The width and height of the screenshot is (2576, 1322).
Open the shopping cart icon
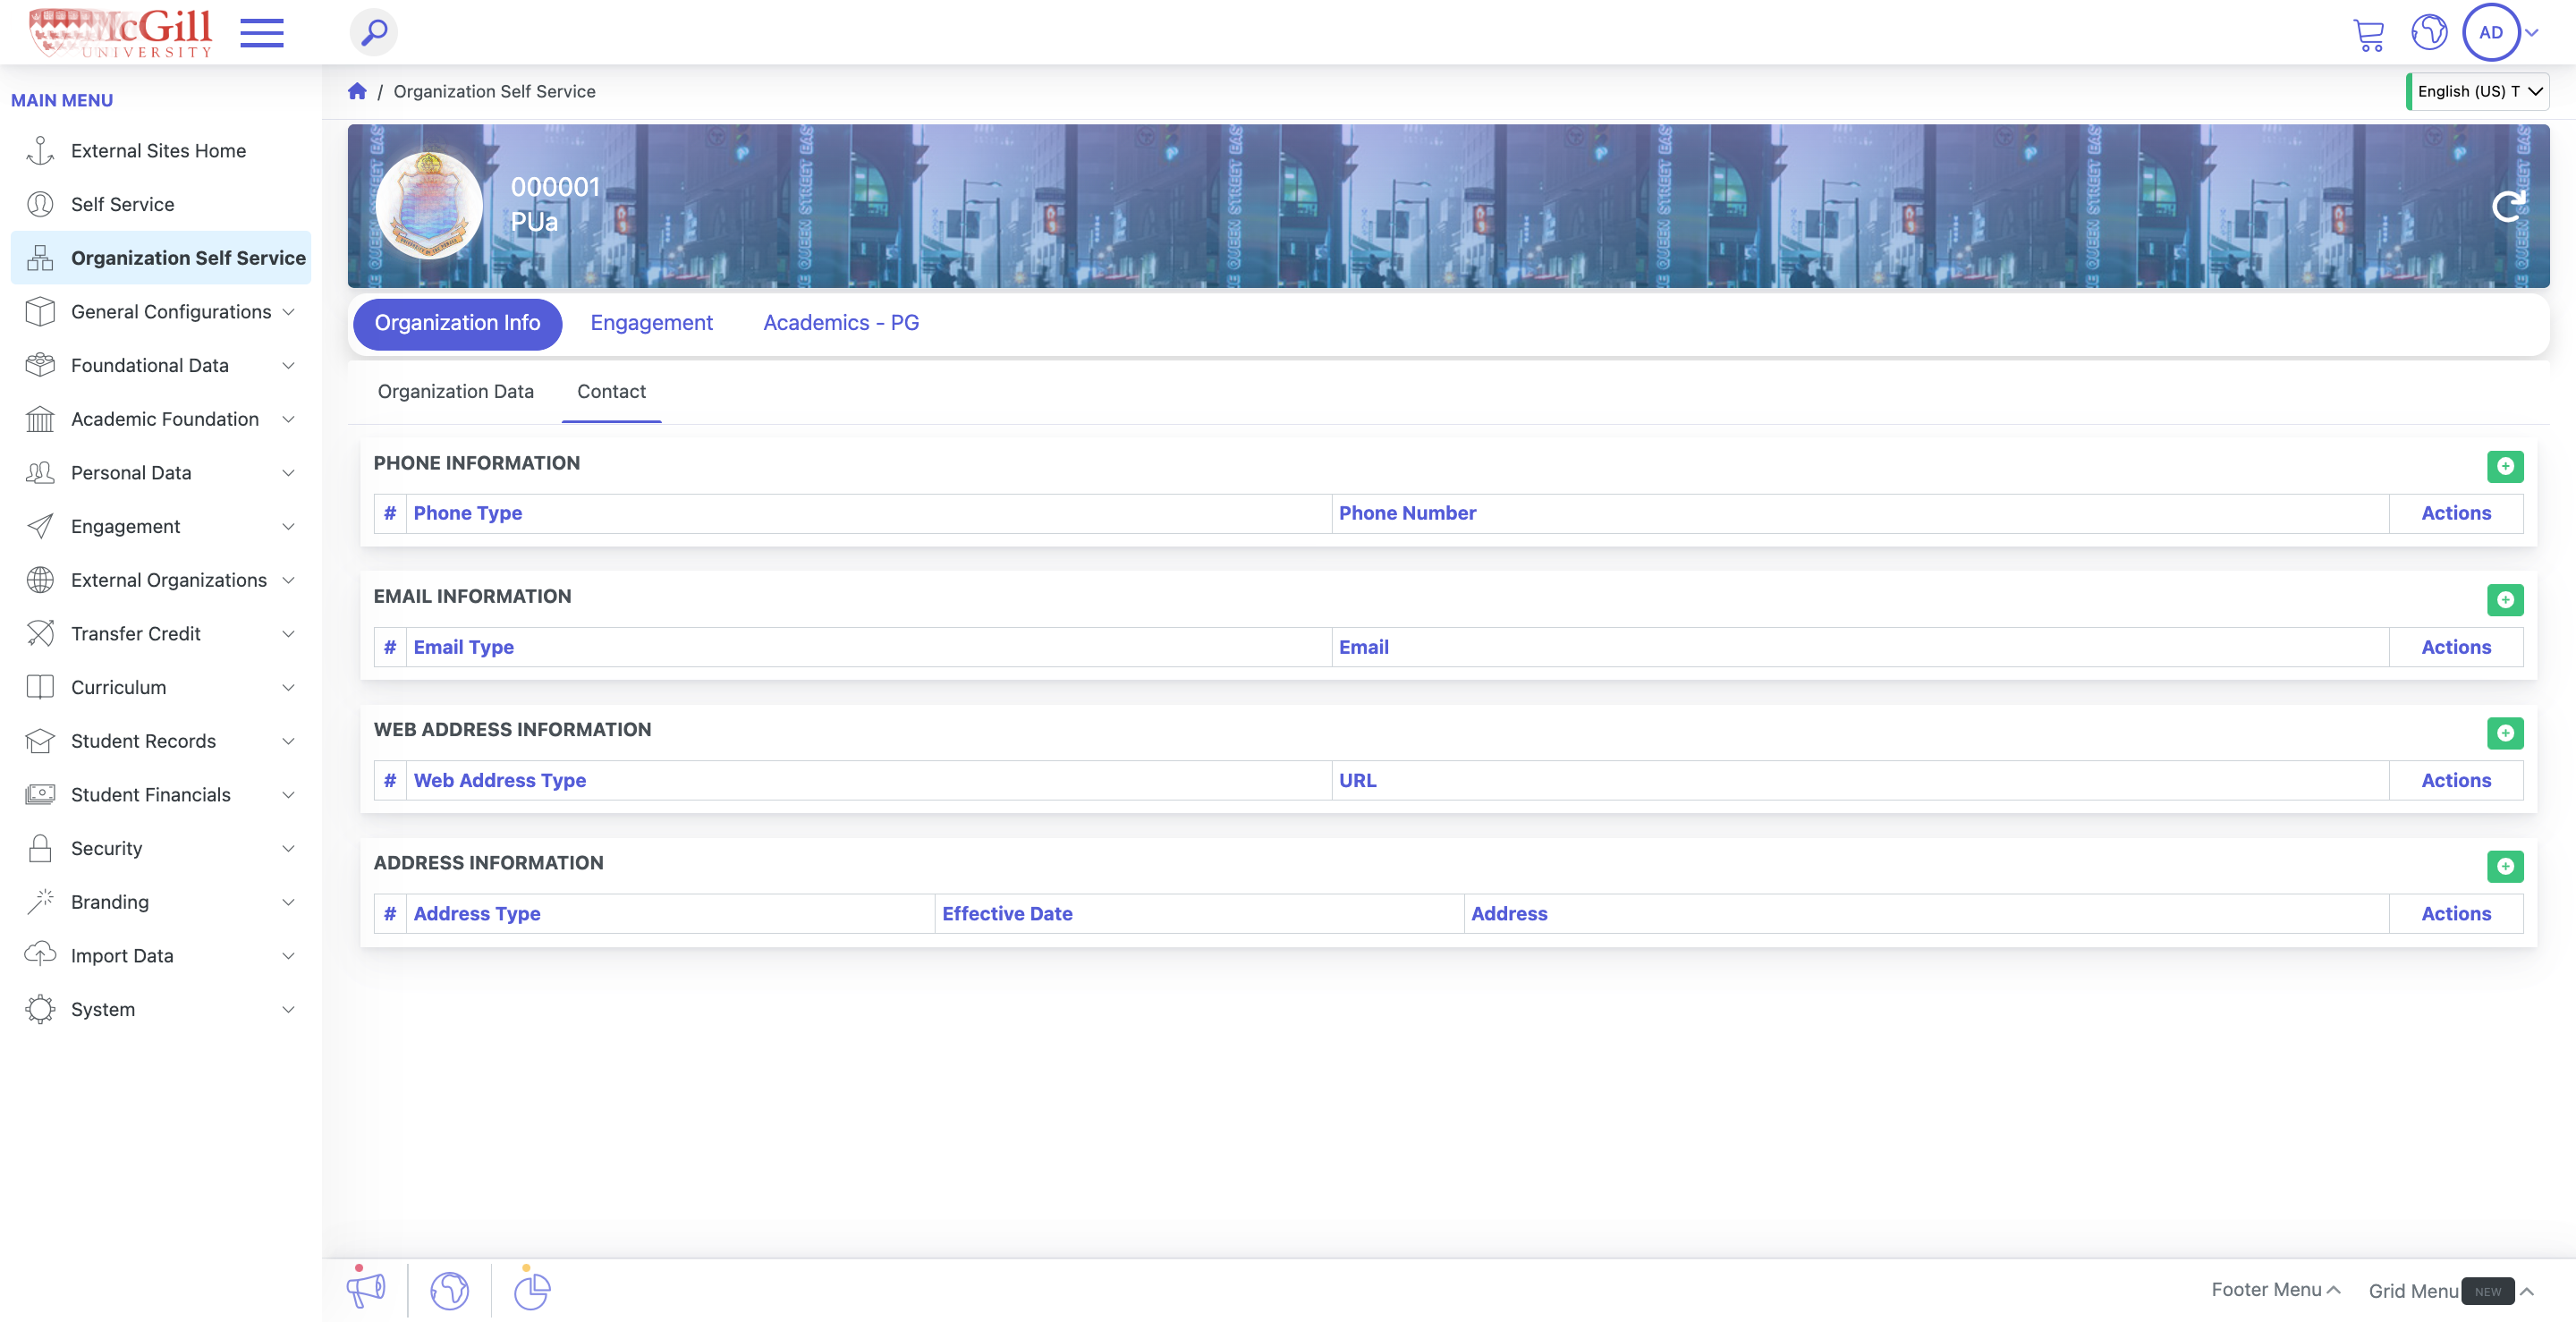pyautogui.click(x=2368, y=34)
